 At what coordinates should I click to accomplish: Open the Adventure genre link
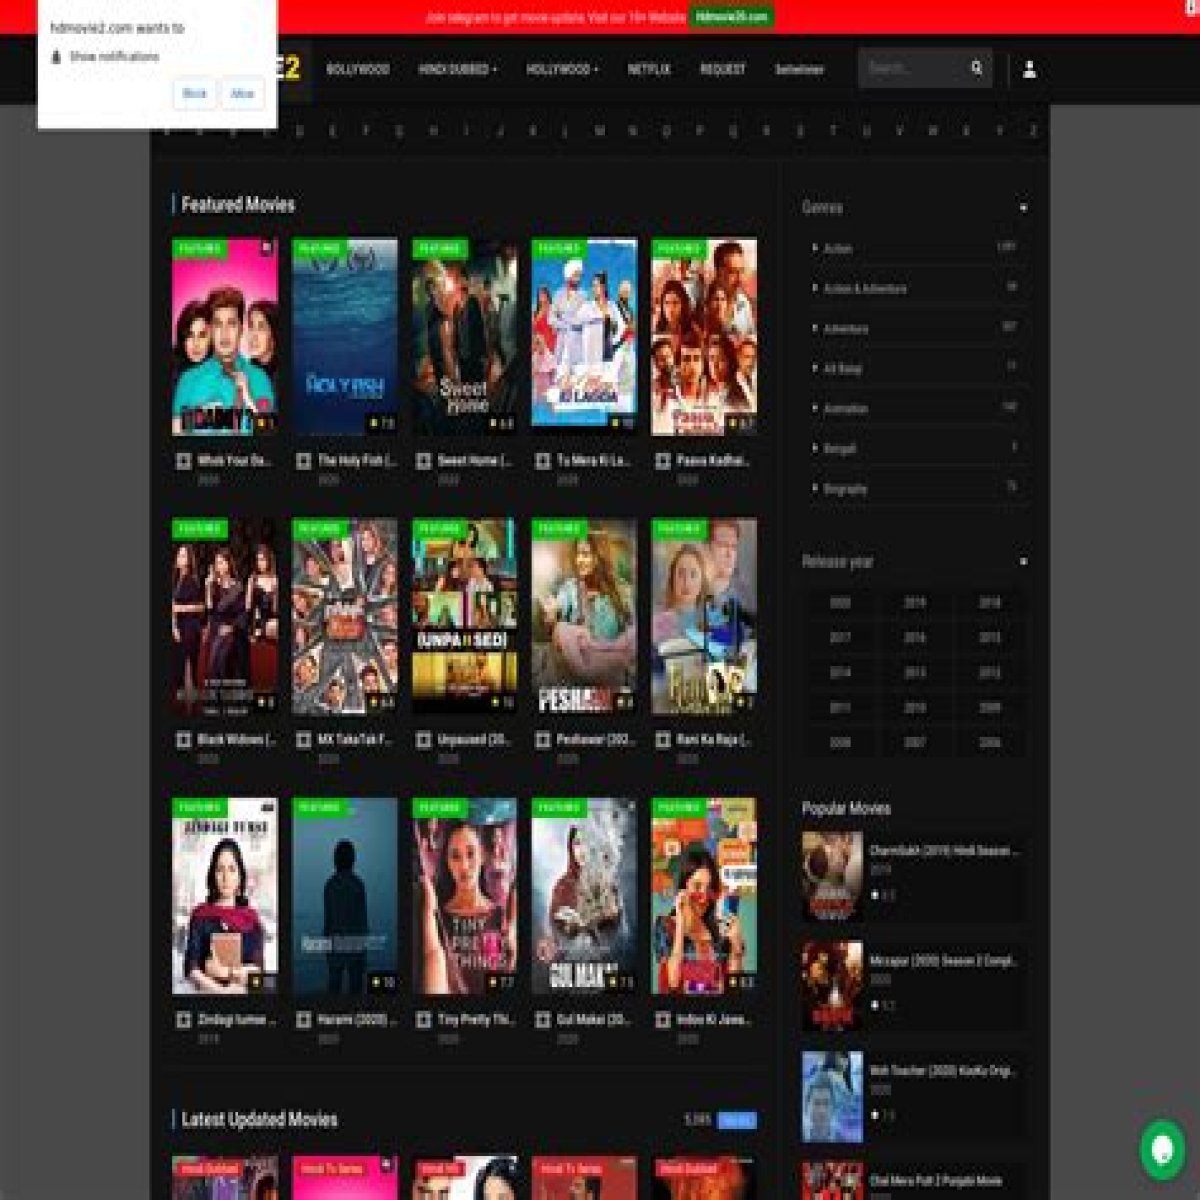[x=846, y=329]
